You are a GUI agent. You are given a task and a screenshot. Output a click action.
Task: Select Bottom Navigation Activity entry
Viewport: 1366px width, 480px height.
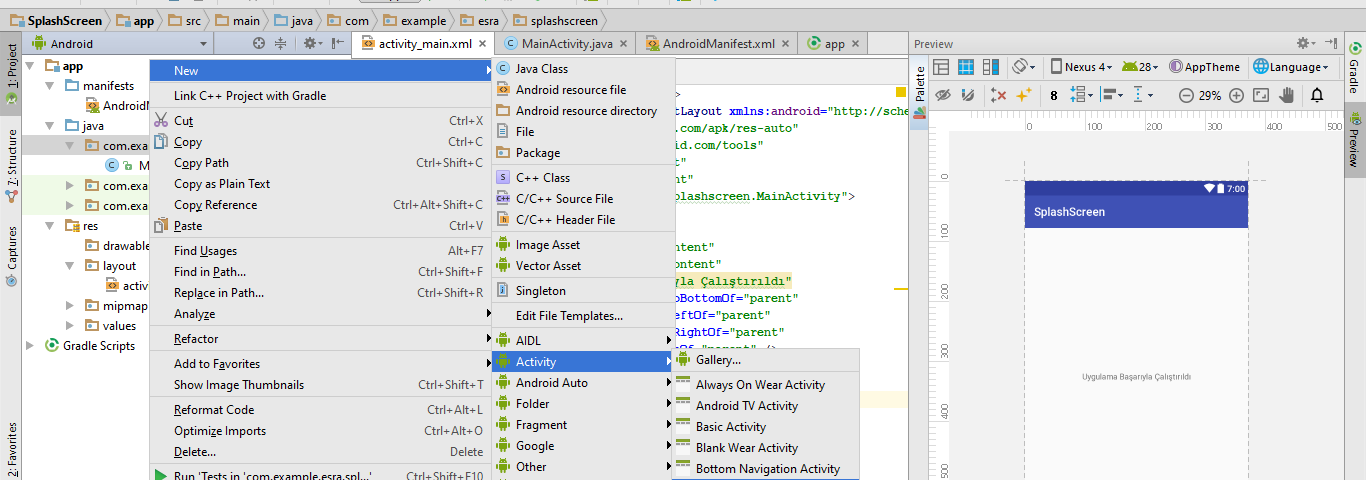(x=765, y=469)
